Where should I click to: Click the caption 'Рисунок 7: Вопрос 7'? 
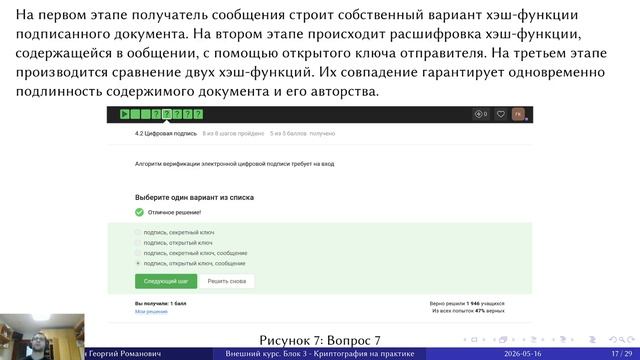pyautogui.click(x=320, y=340)
